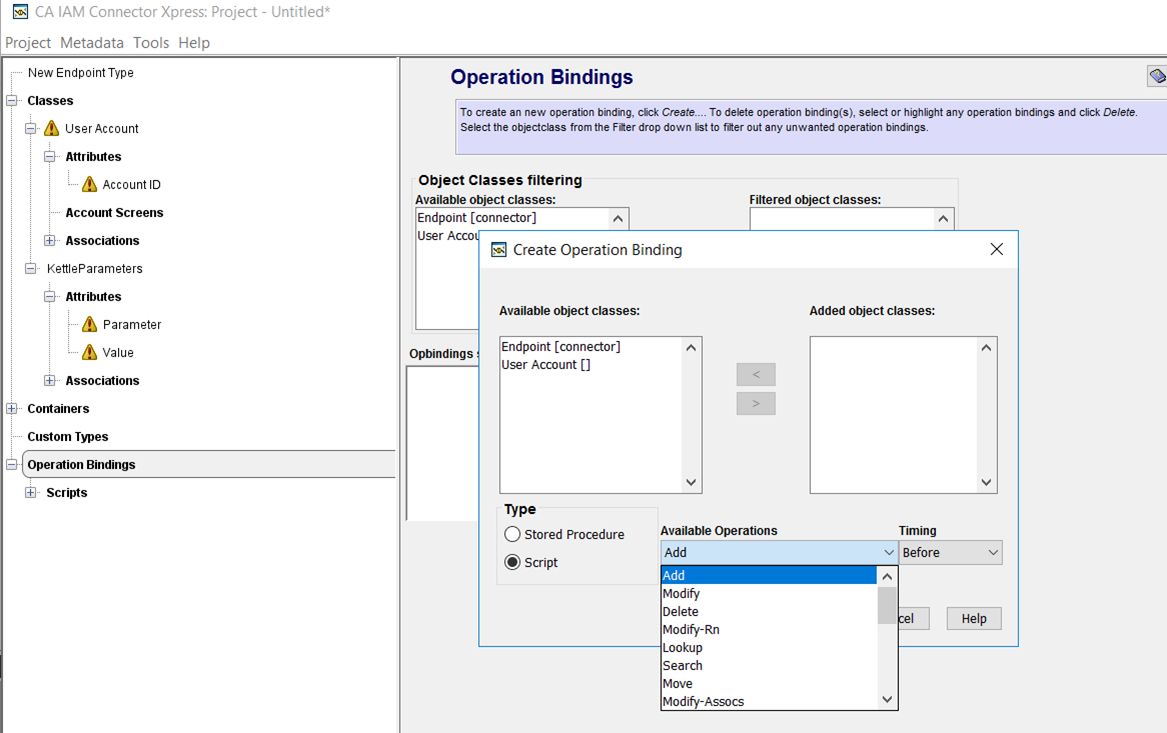
Task: Click the warning icon beside Value
Action: tap(89, 352)
